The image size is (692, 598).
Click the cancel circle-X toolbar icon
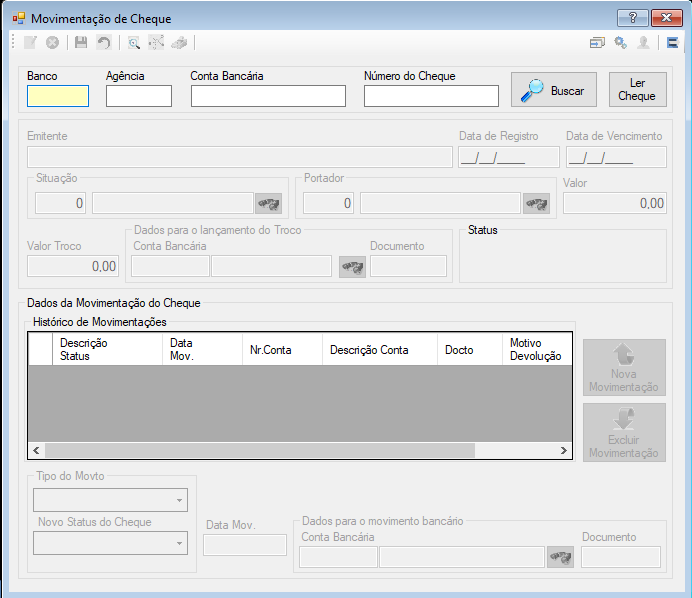[53, 43]
